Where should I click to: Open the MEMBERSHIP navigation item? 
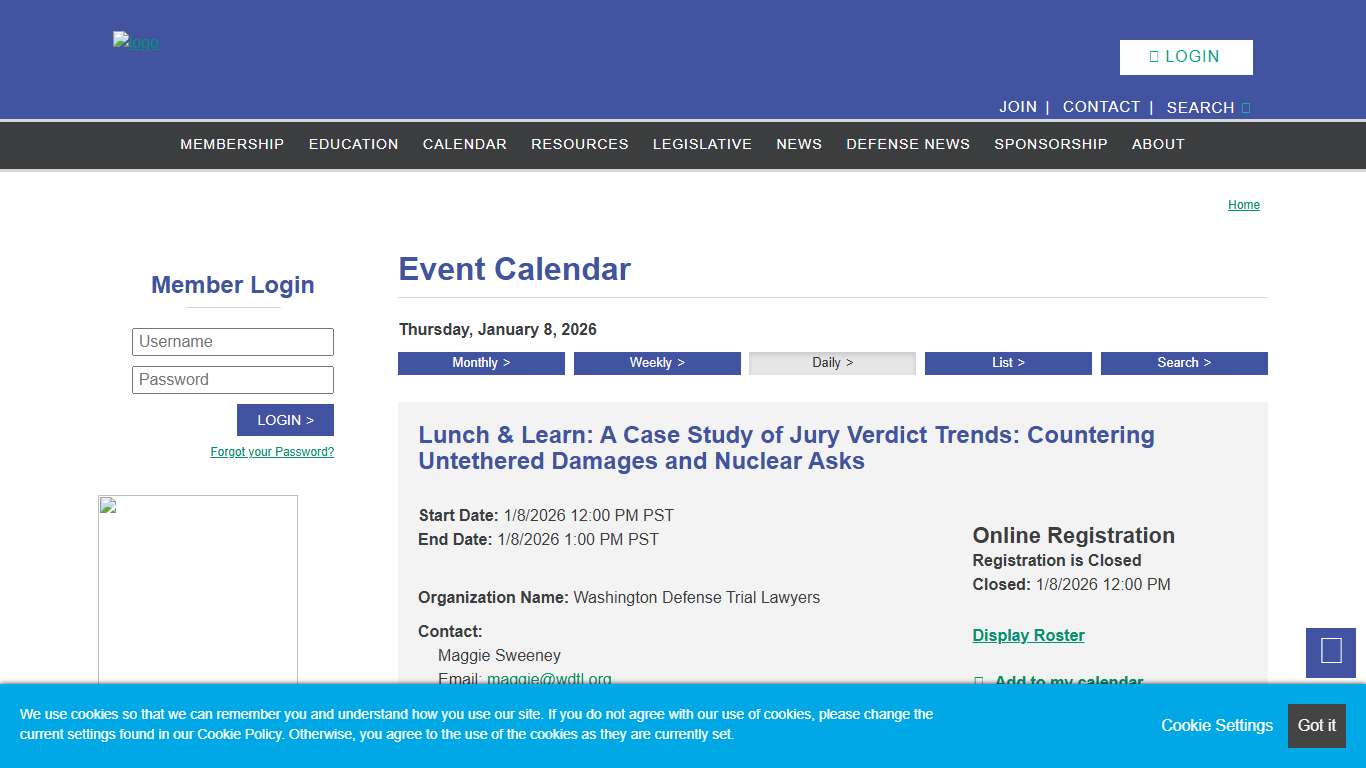click(232, 145)
